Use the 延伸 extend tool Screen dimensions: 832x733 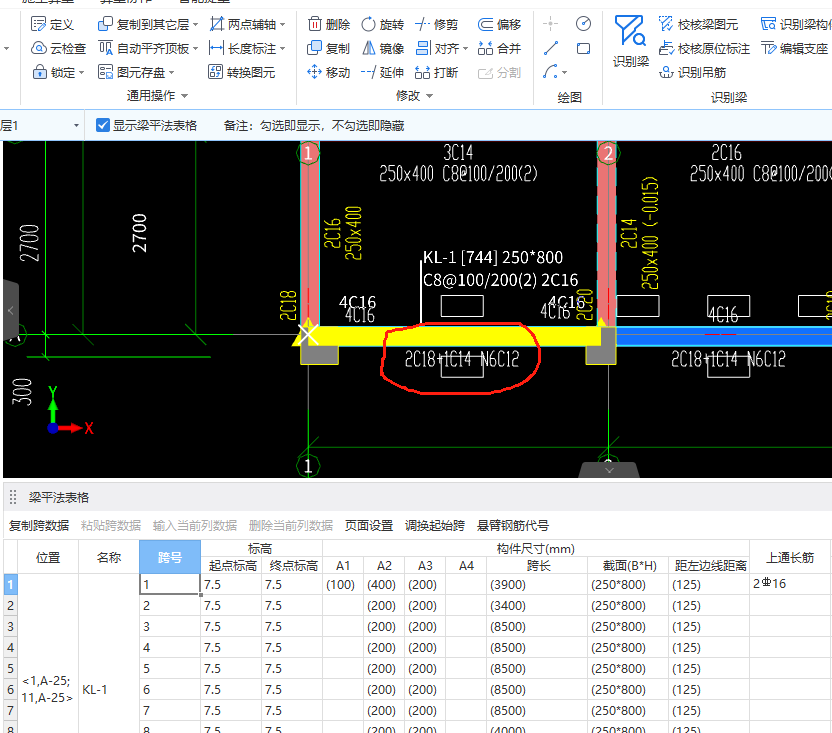(383, 72)
